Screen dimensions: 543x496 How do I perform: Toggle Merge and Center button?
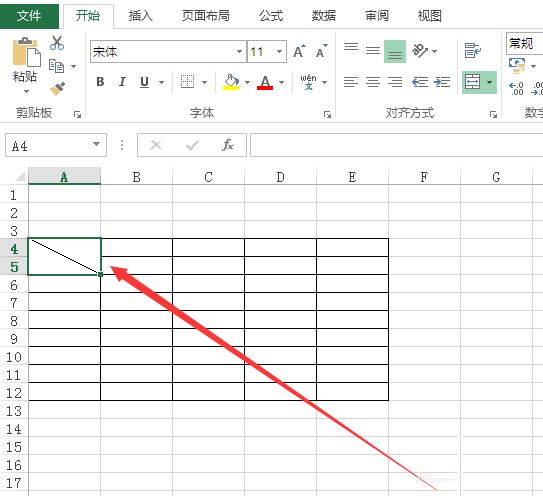472,82
